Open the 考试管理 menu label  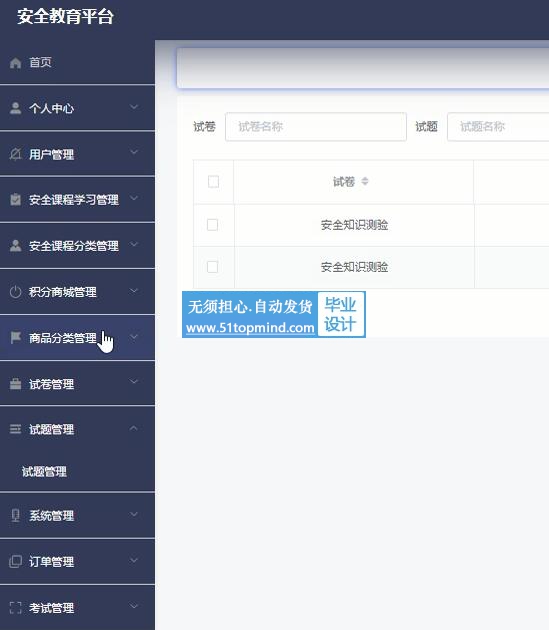pos(51,608)
